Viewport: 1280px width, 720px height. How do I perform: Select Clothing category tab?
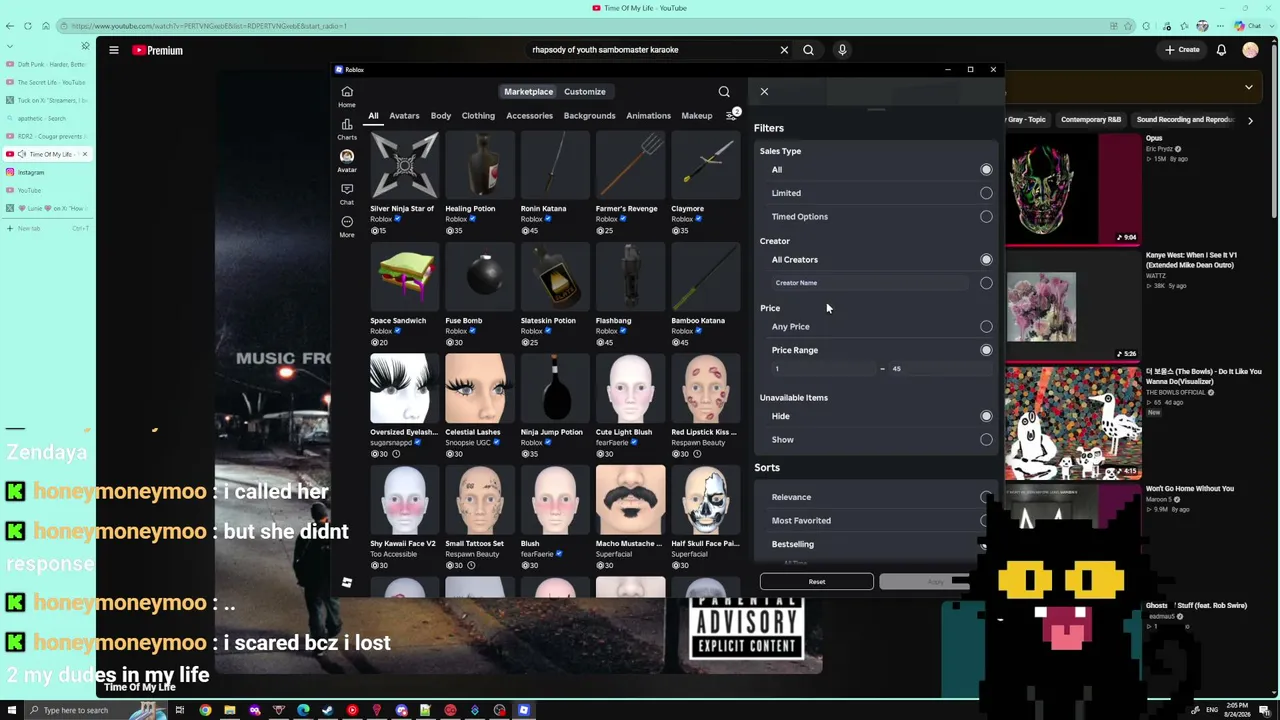478,116
